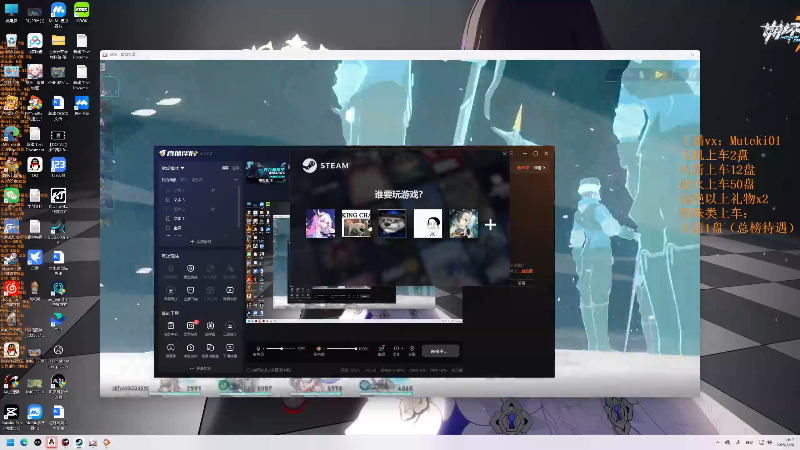
Task: Click the yellow play icon in game window
Action: [x=659, y=75]
